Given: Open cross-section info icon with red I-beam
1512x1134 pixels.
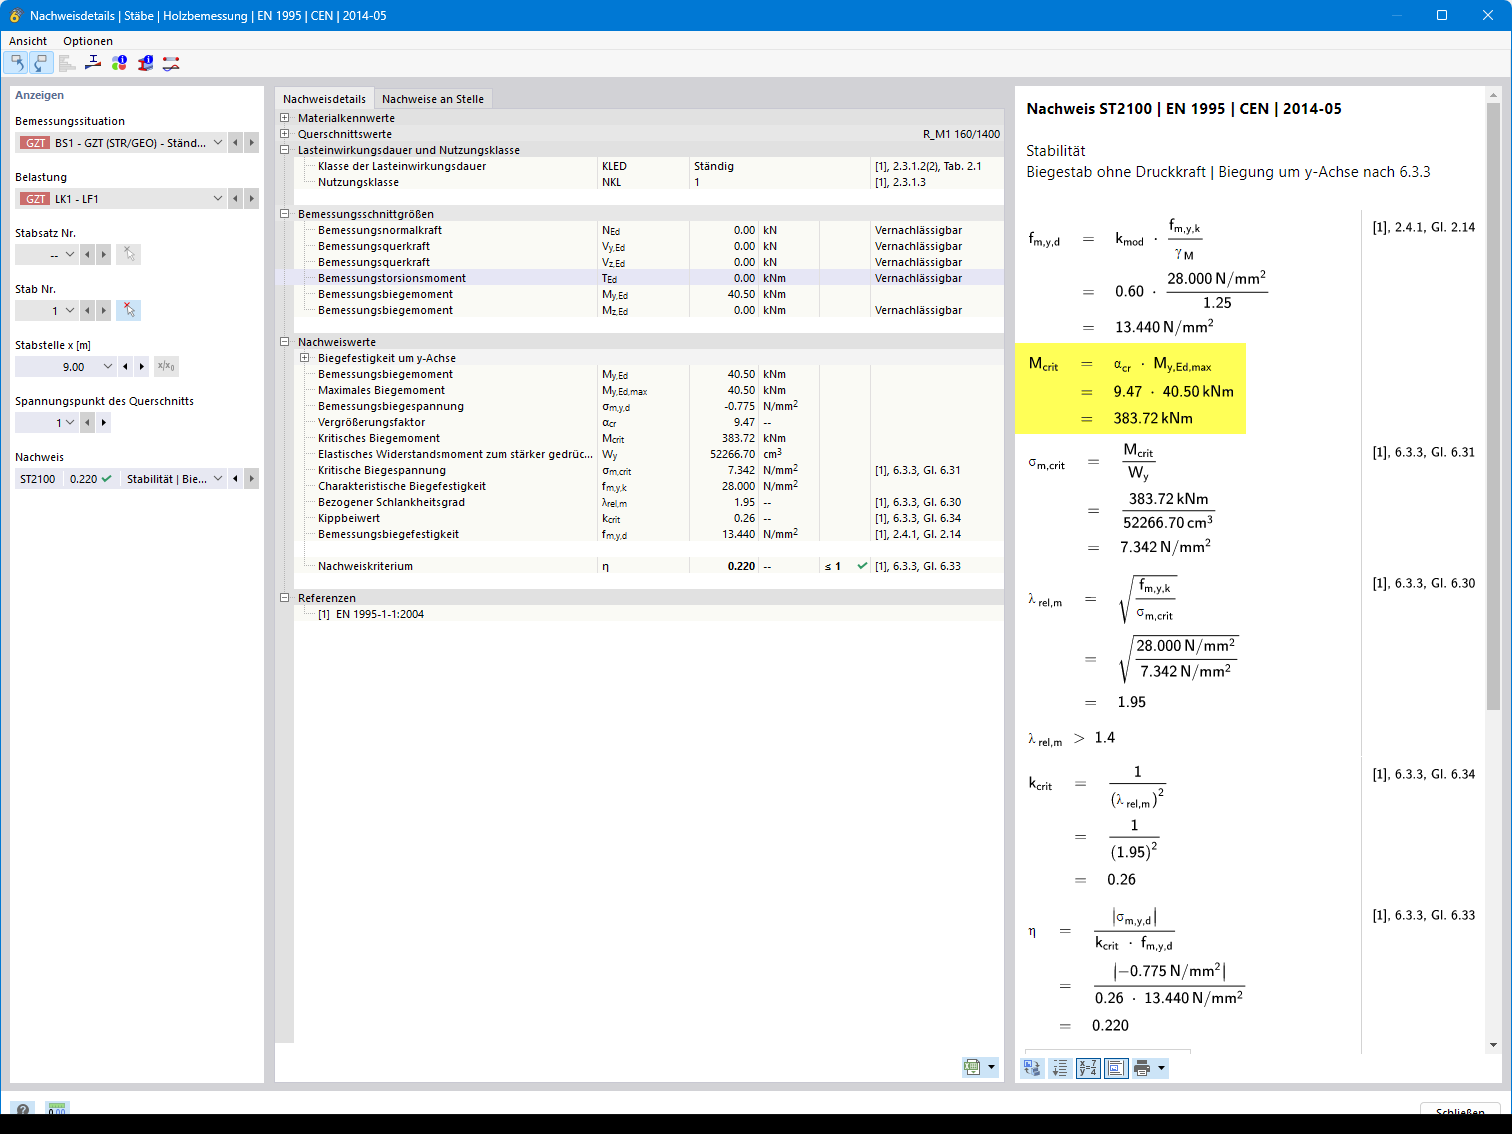Looking at the screenshot, I should click(145, 63).
